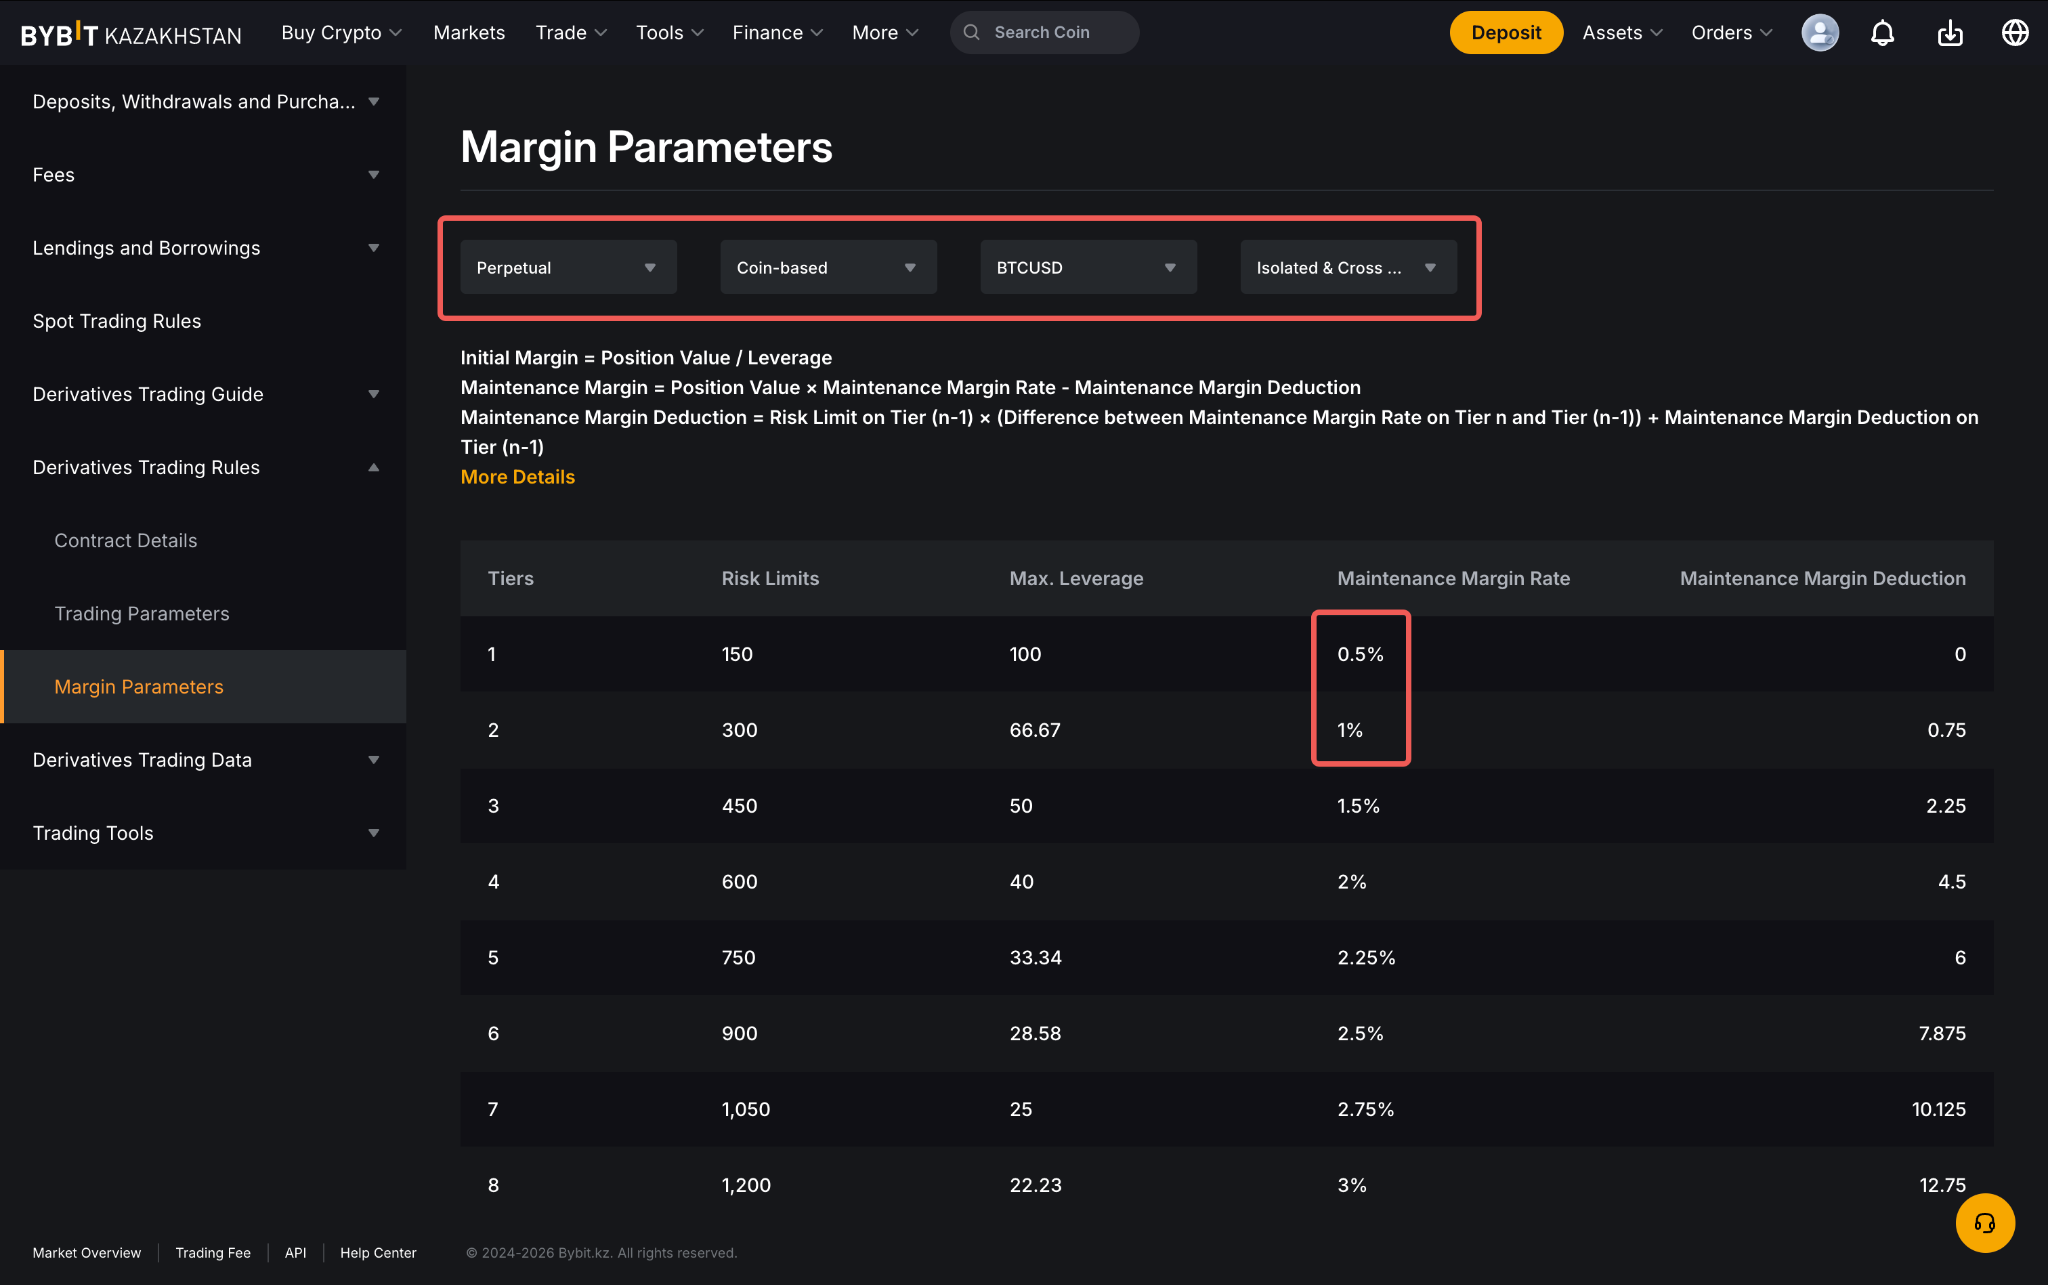Click the Deposit button

(1505, 33)
